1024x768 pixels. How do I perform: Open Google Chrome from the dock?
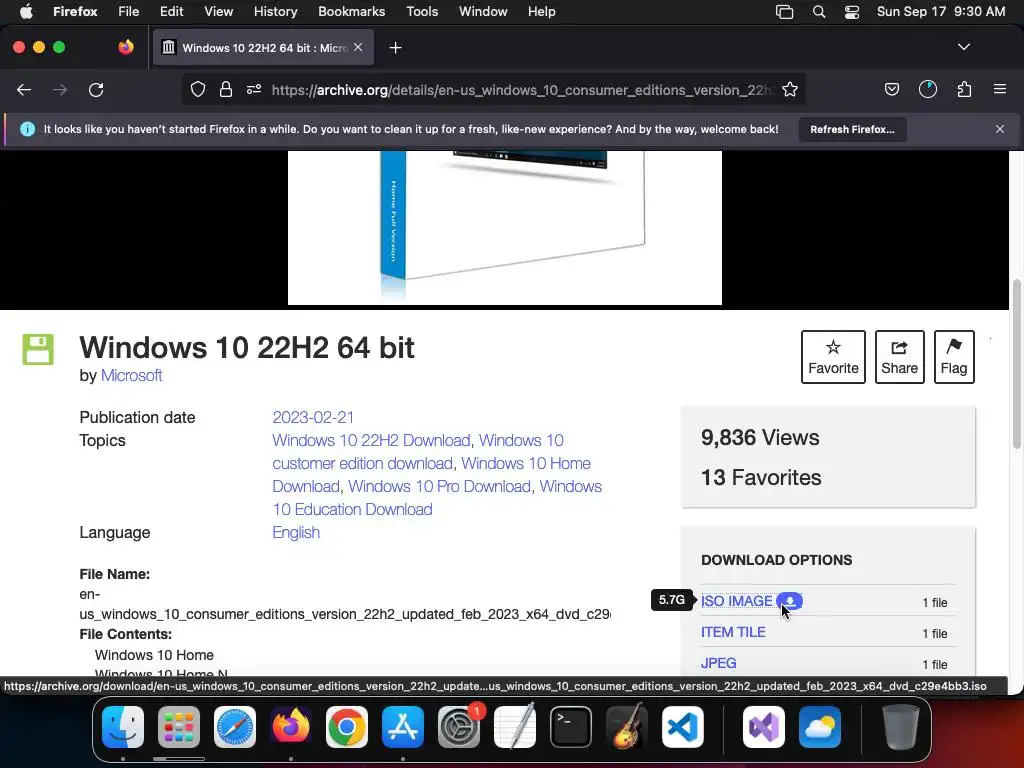347,727
